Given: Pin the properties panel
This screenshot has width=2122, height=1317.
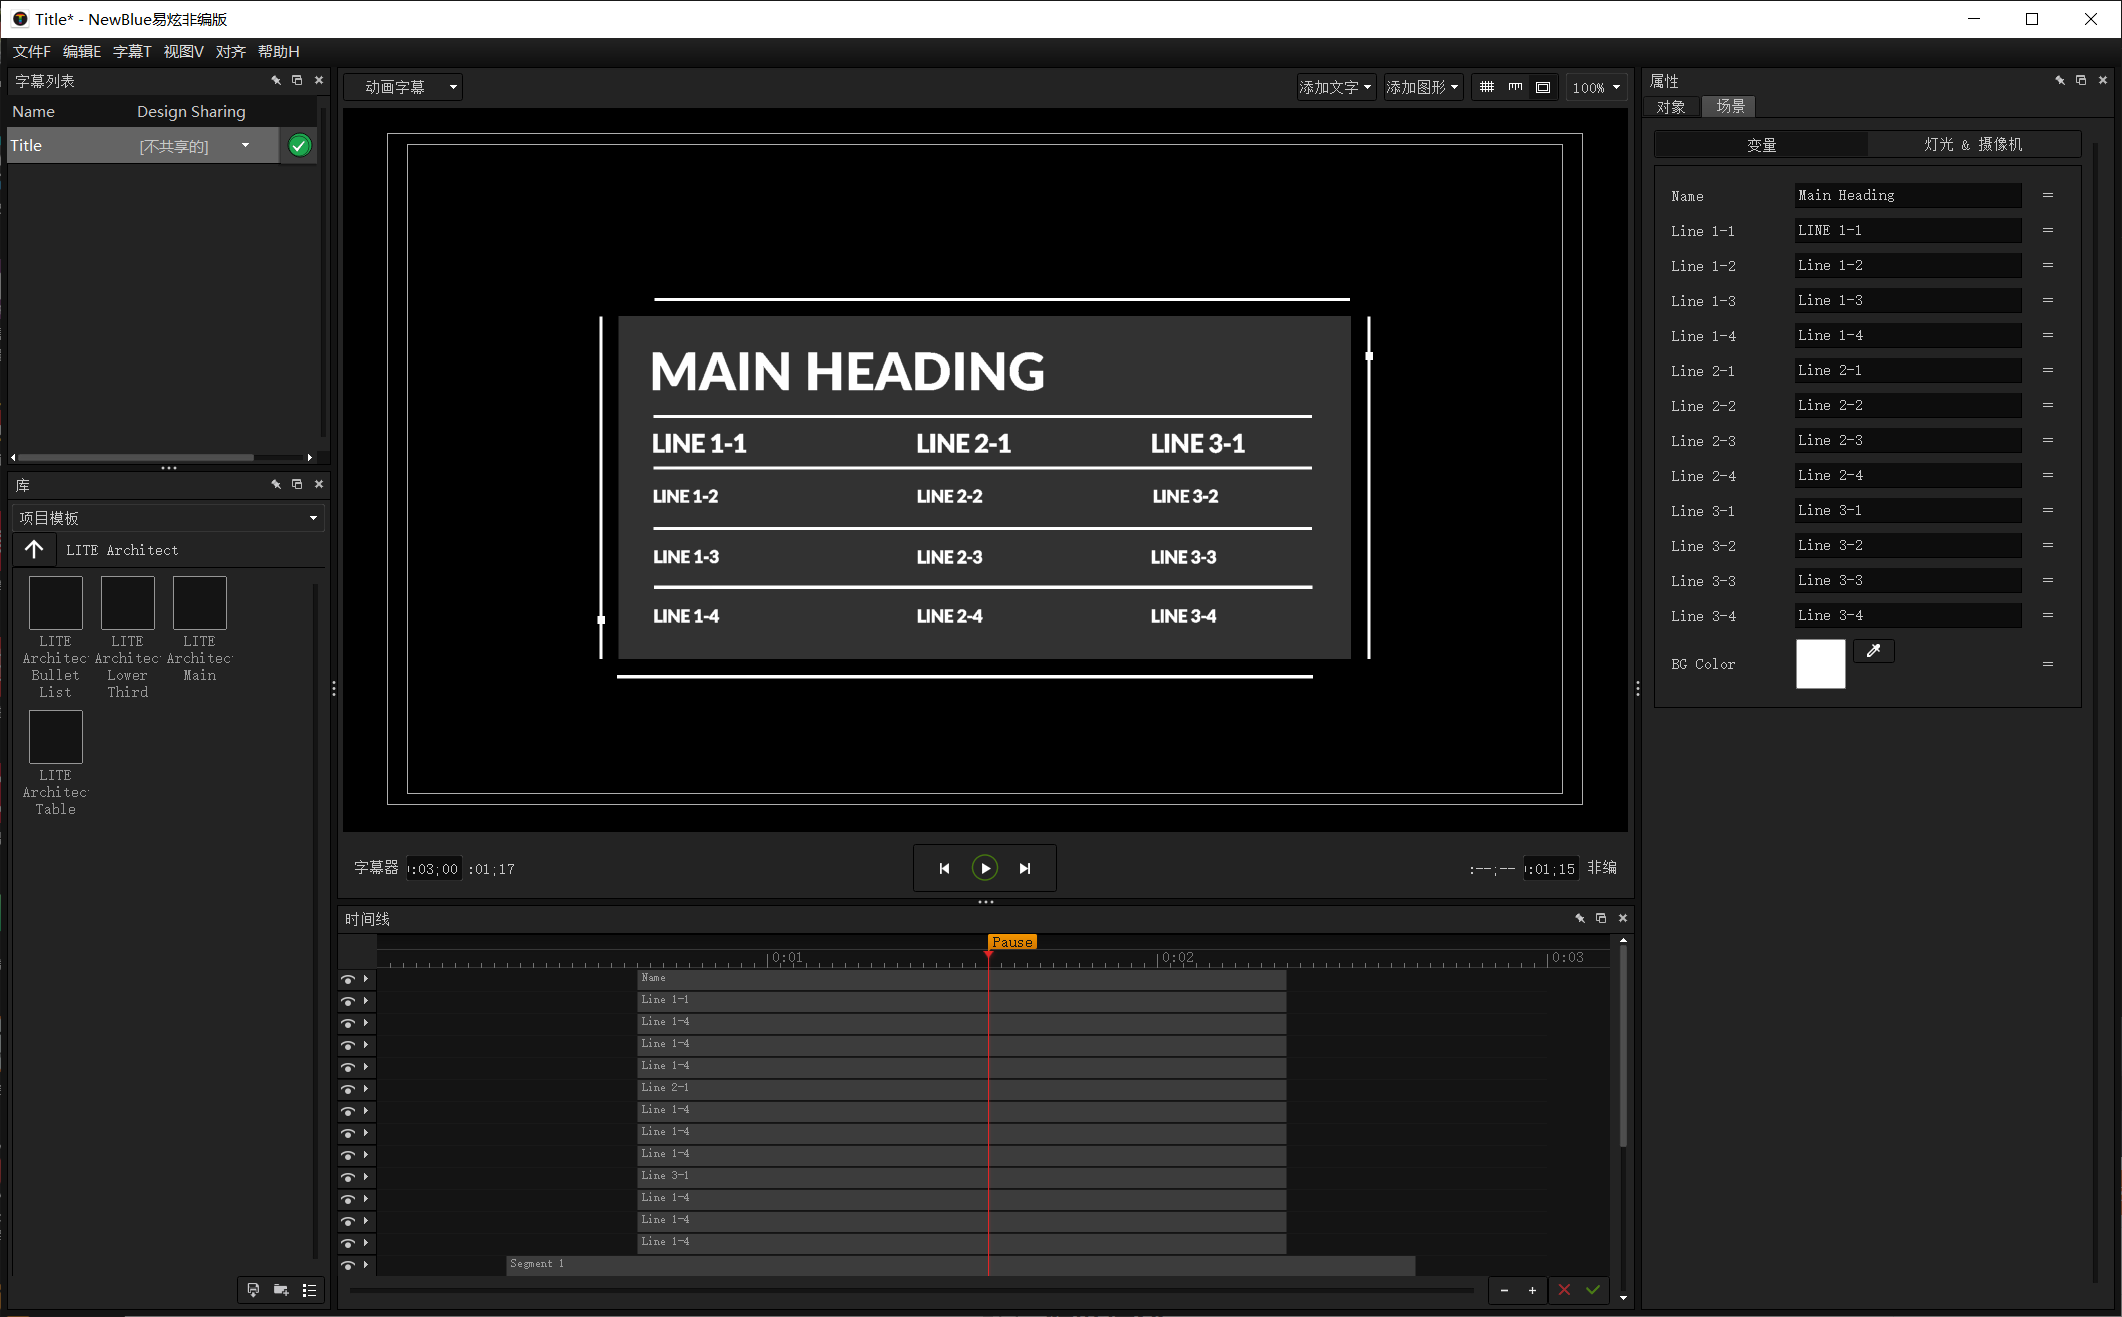Looking at the screenshot, I should pos(2059,80).
